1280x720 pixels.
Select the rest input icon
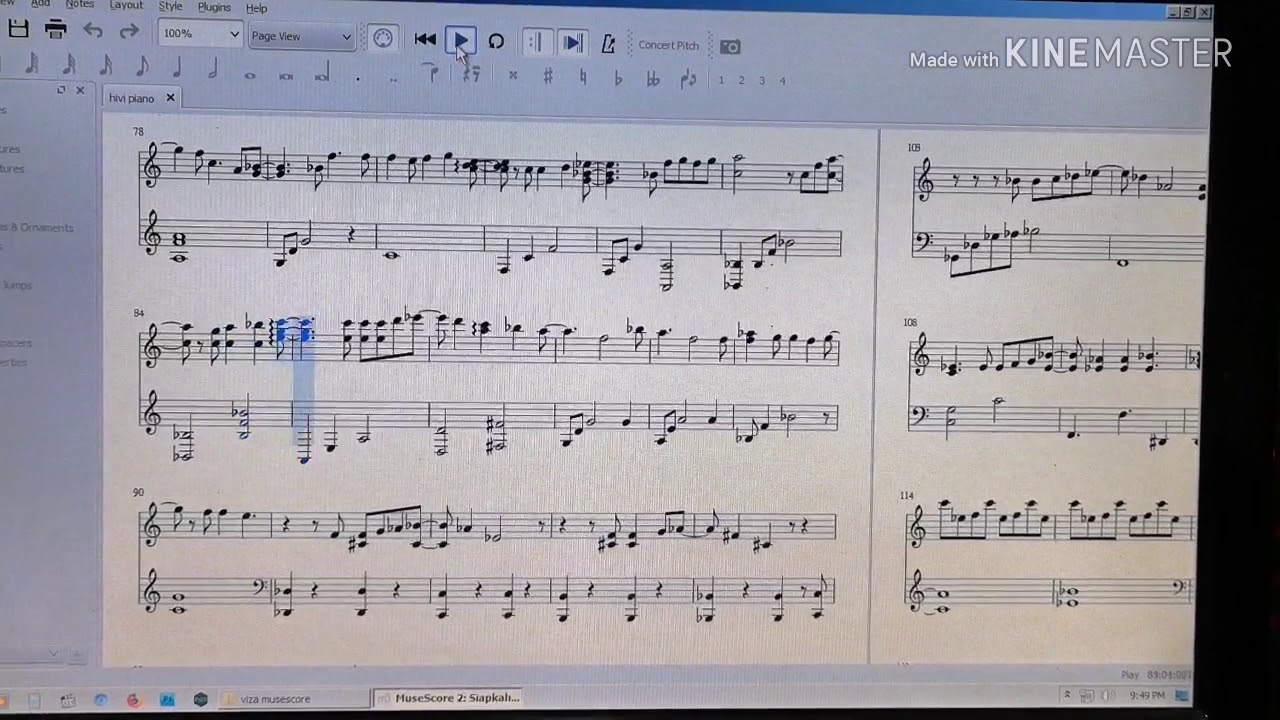click(471, 74)
